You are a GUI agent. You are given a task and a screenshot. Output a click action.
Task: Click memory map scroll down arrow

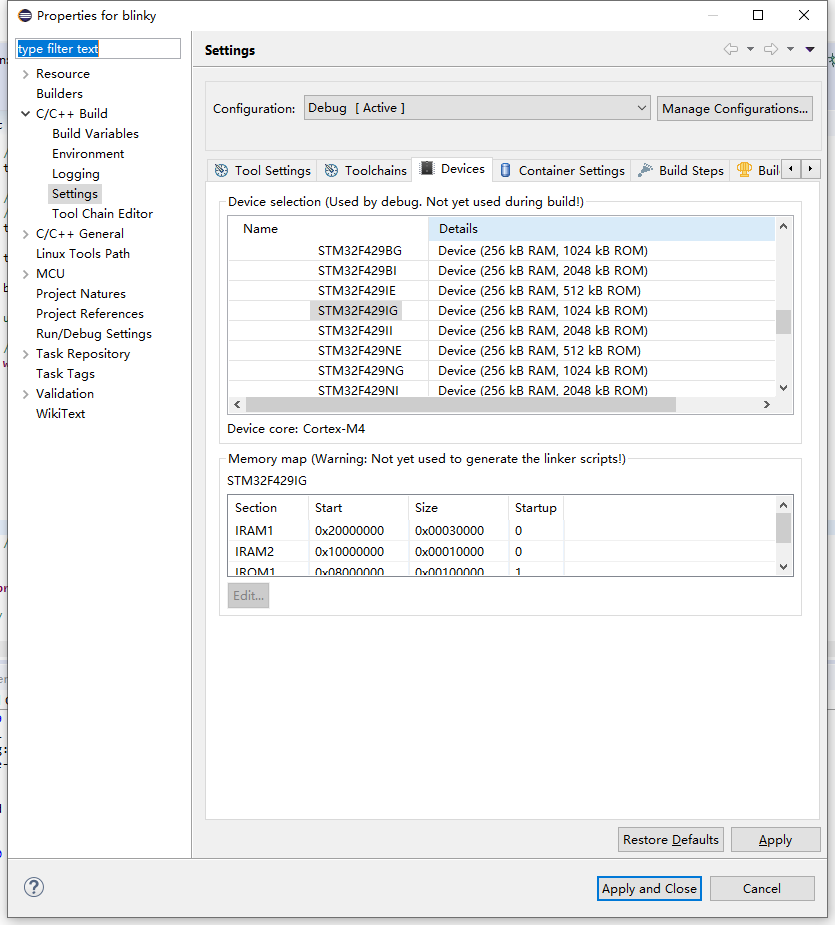pos(783,567)
